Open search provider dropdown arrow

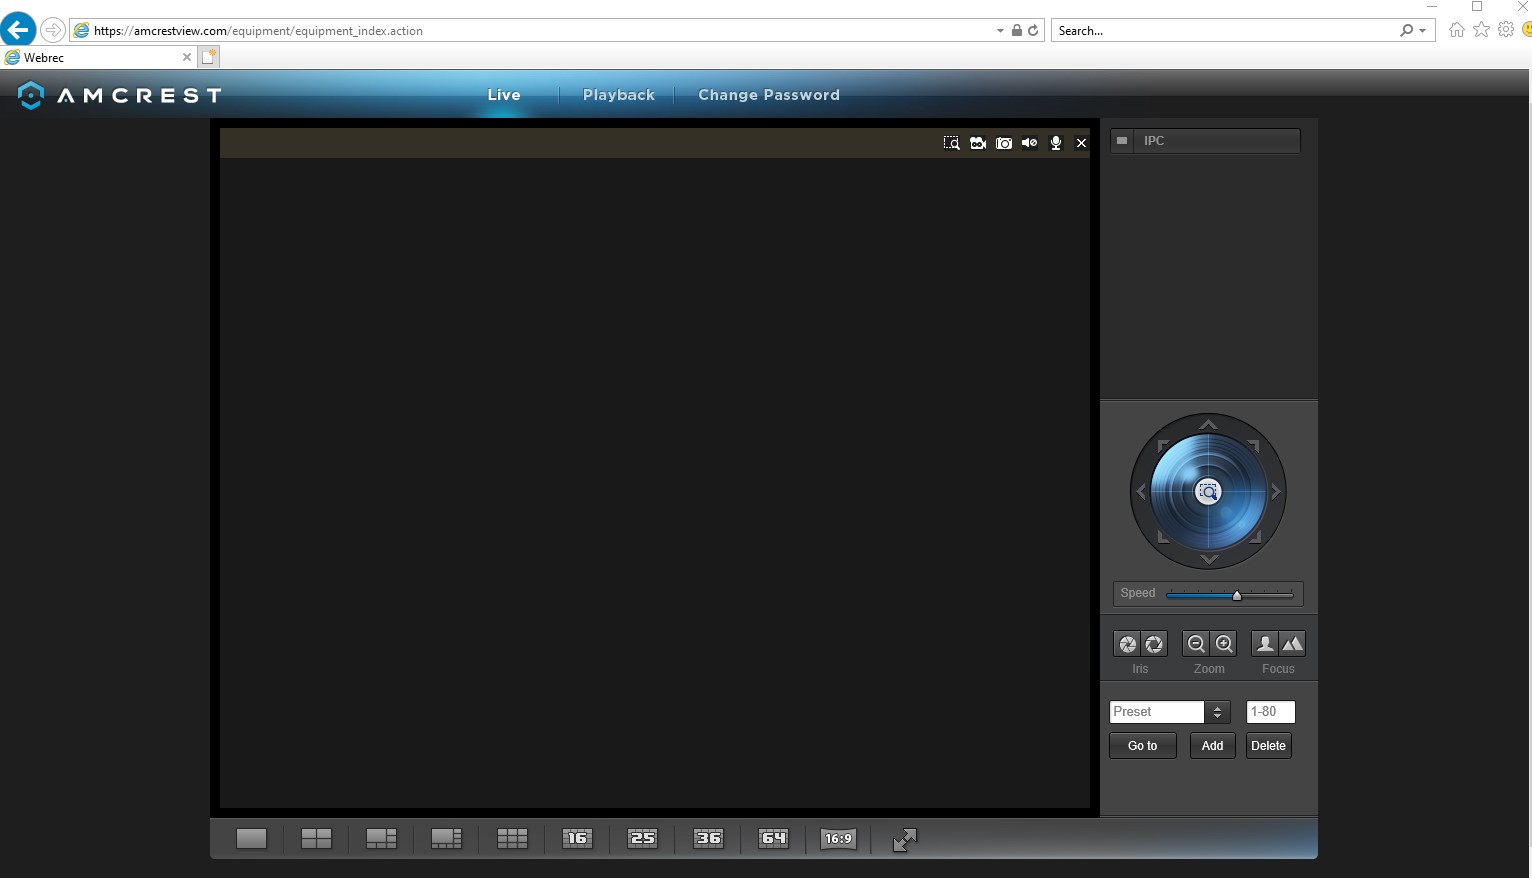coord(1422,31)
